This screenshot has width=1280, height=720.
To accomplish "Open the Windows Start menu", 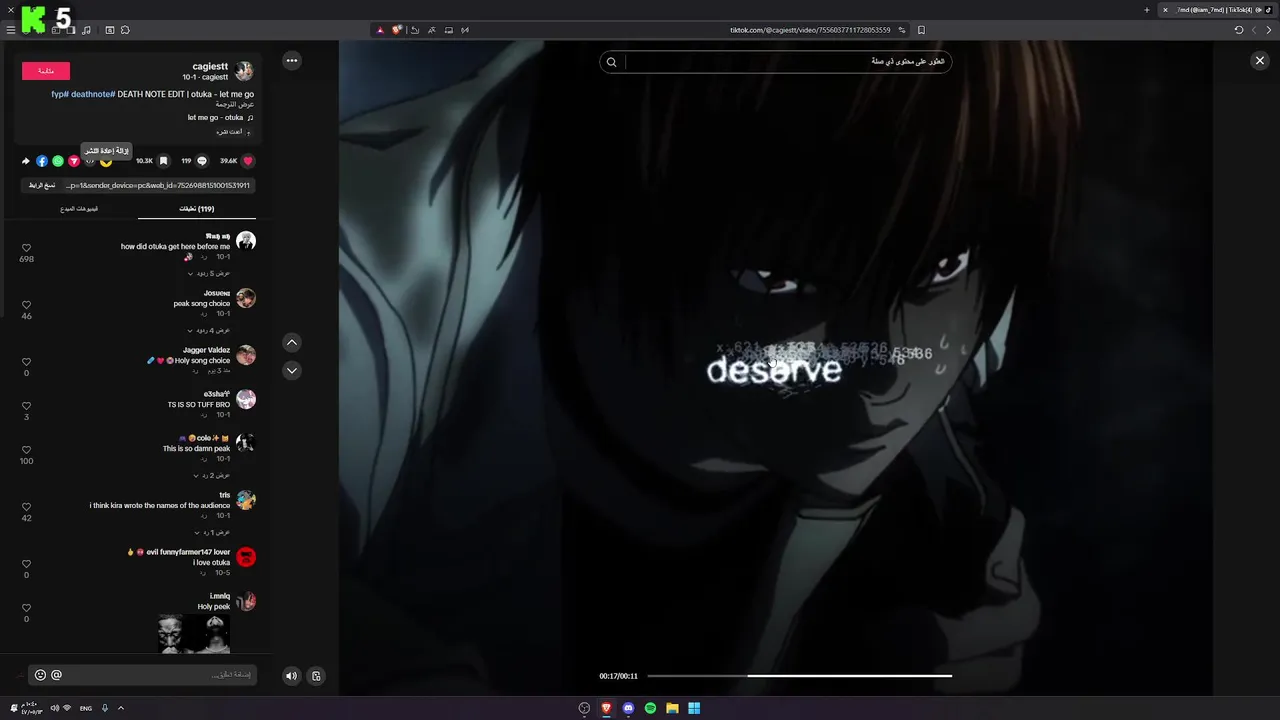I will pyautogui.click(x=694, y=708).
